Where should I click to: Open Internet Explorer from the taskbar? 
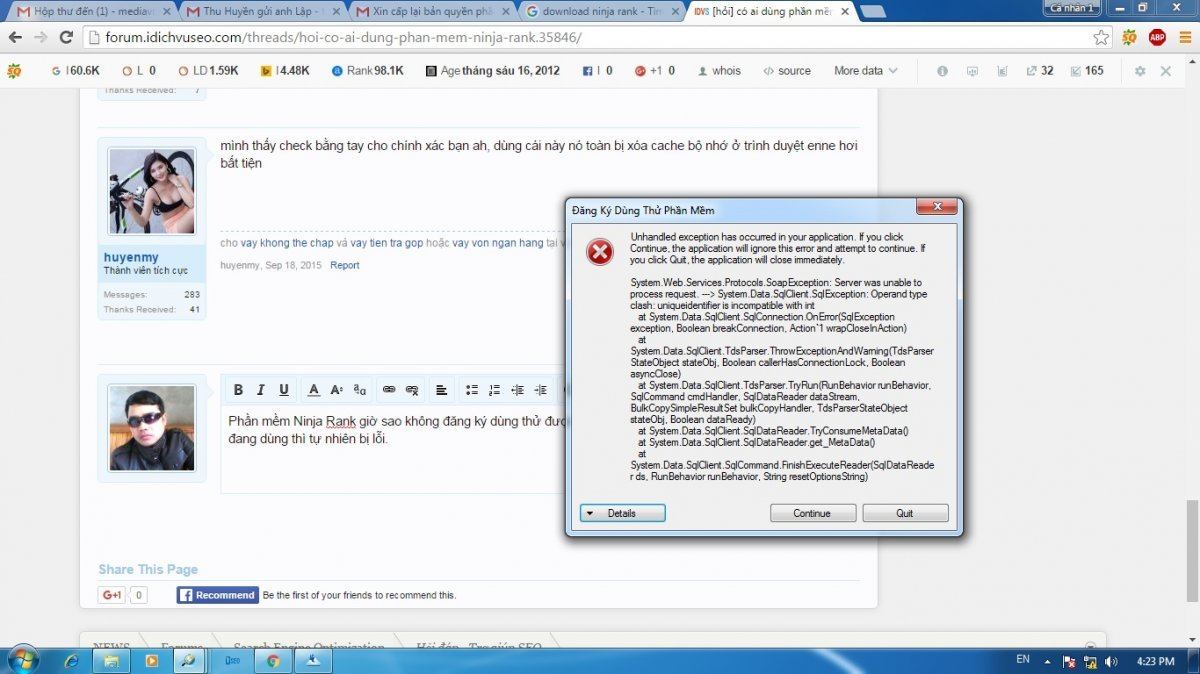coord(71,661)
